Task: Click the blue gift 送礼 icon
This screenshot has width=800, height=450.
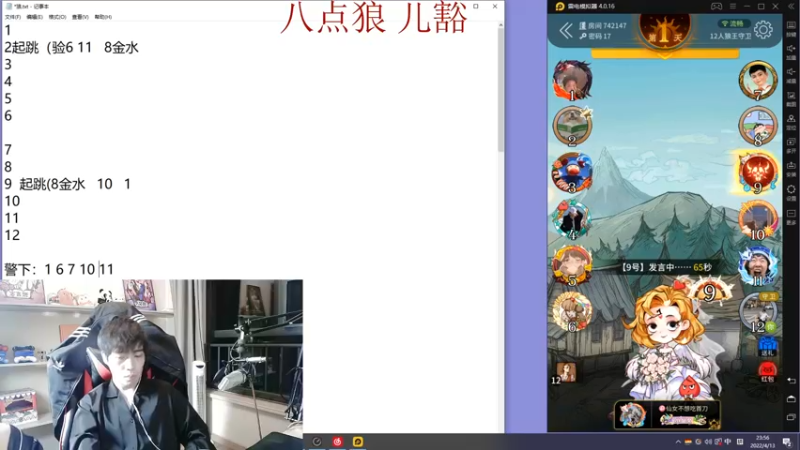Action: click(x=767, y=347)
